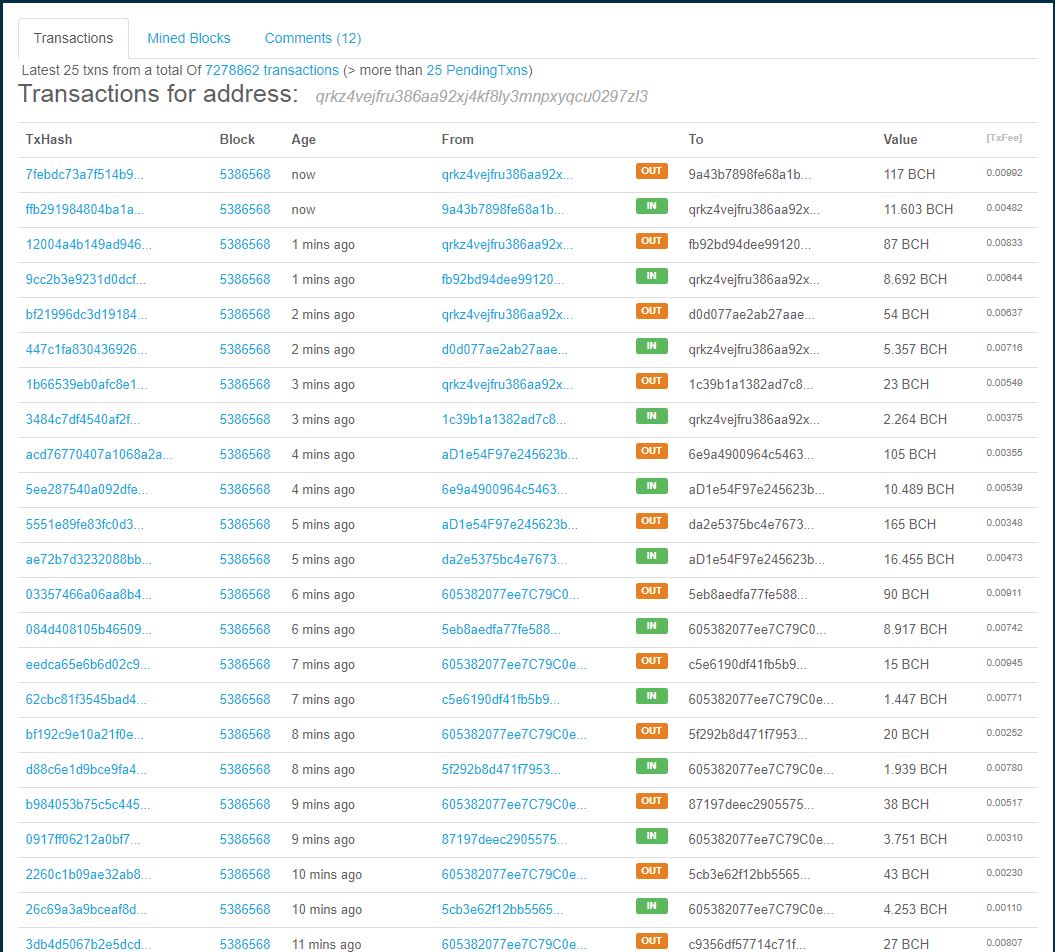The height and width of the screenshot is (952, 1055).
Task: Click the Age column header
Action: pyautogui.click(x=303, y=139)
